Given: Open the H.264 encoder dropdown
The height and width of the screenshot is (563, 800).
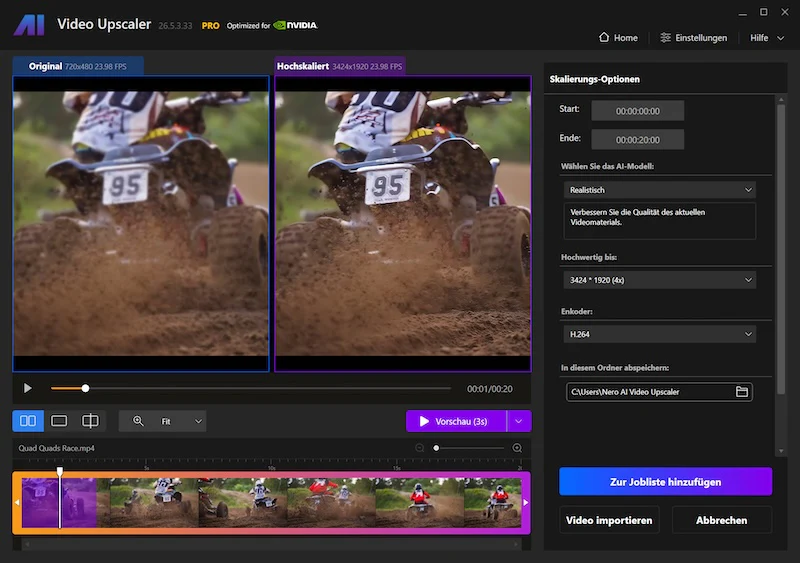Looking at the screenshot, I should coord(660,334).
